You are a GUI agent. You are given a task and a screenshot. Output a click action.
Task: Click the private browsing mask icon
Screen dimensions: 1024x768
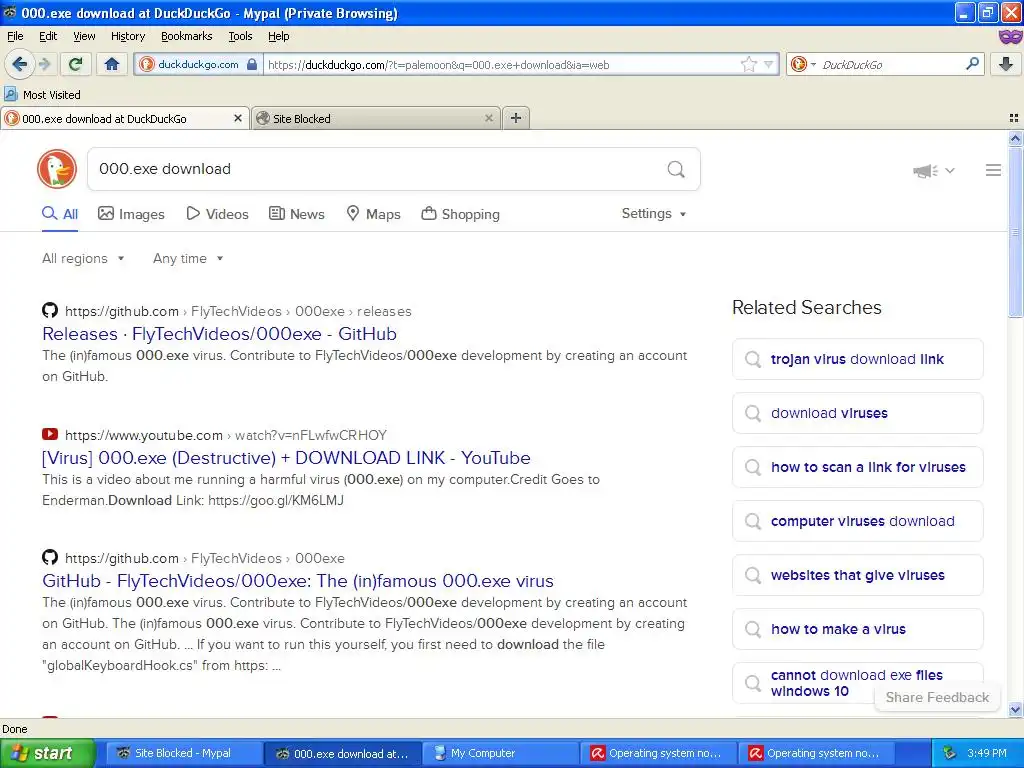tap(1010, 36)
